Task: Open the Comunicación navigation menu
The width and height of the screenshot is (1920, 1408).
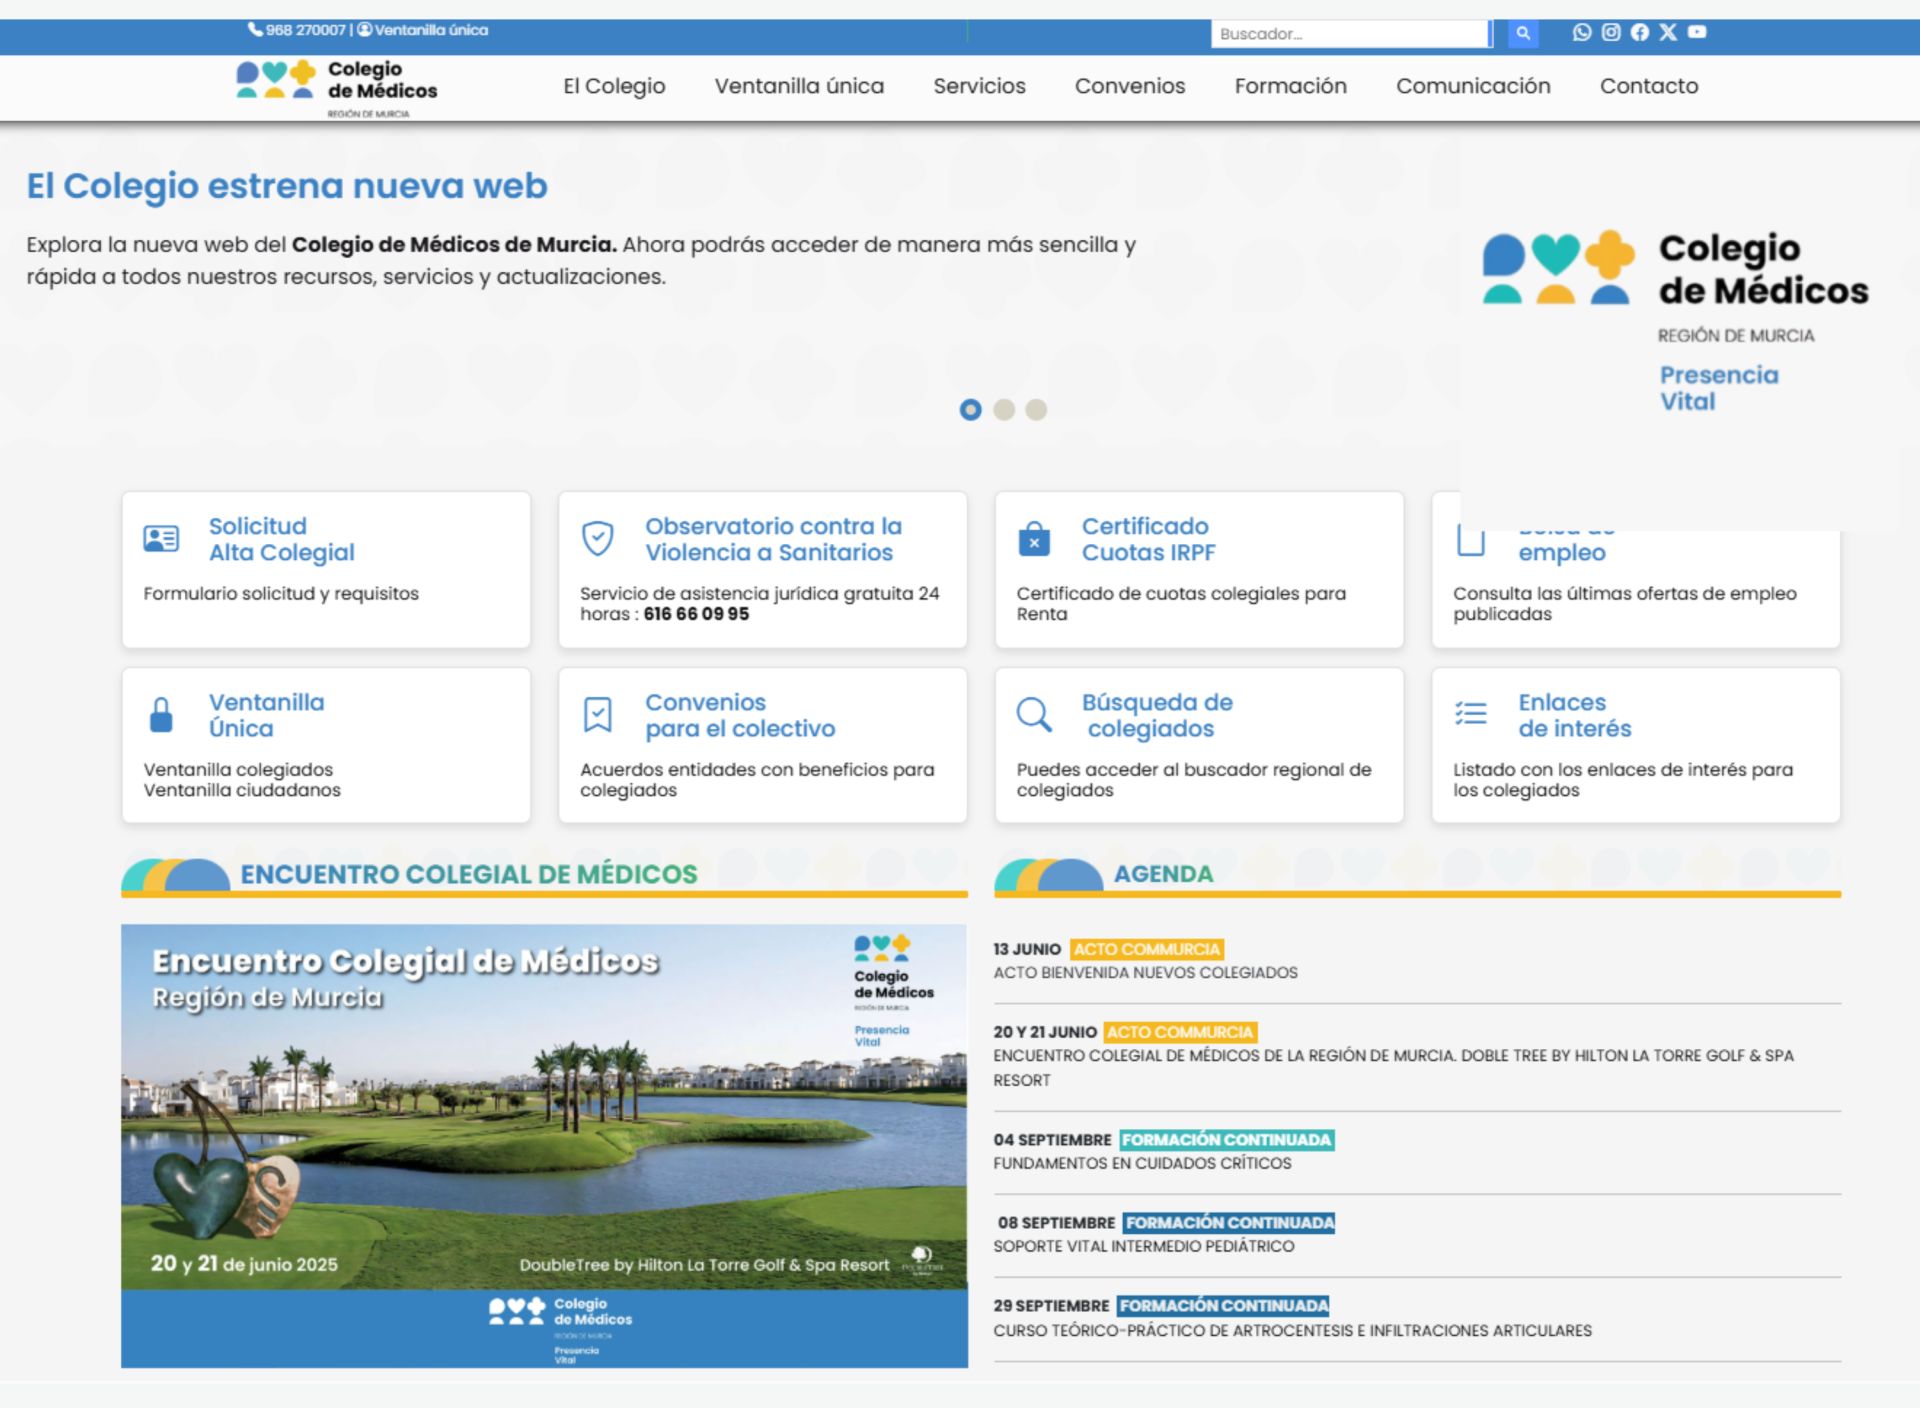Action: point(1472,87)
